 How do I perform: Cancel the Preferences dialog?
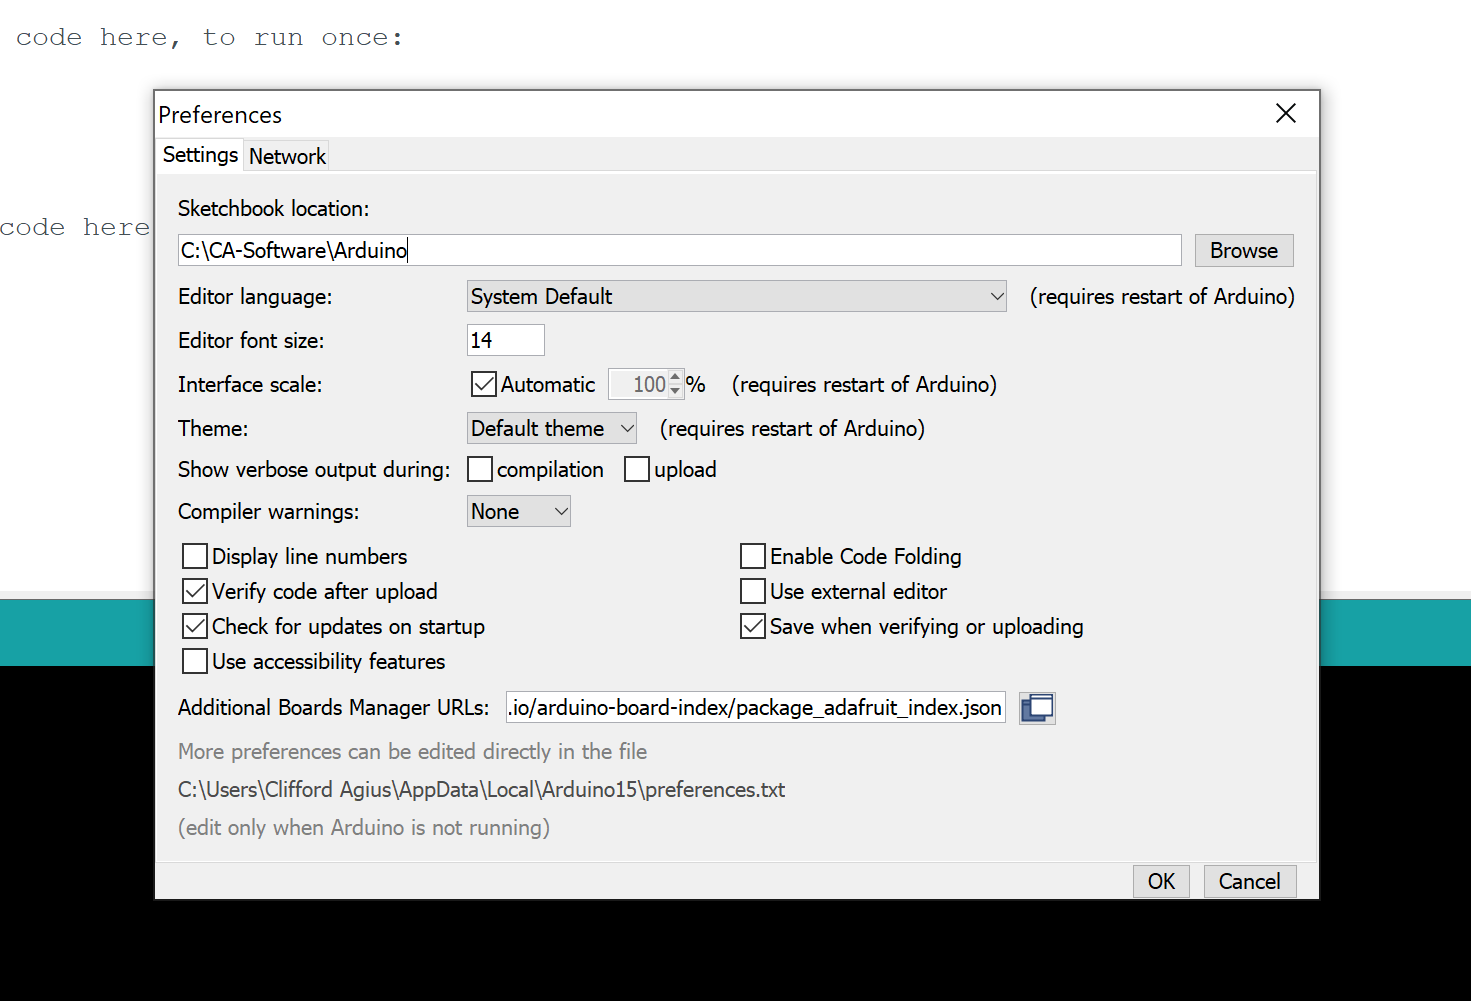coord(1250,881)
